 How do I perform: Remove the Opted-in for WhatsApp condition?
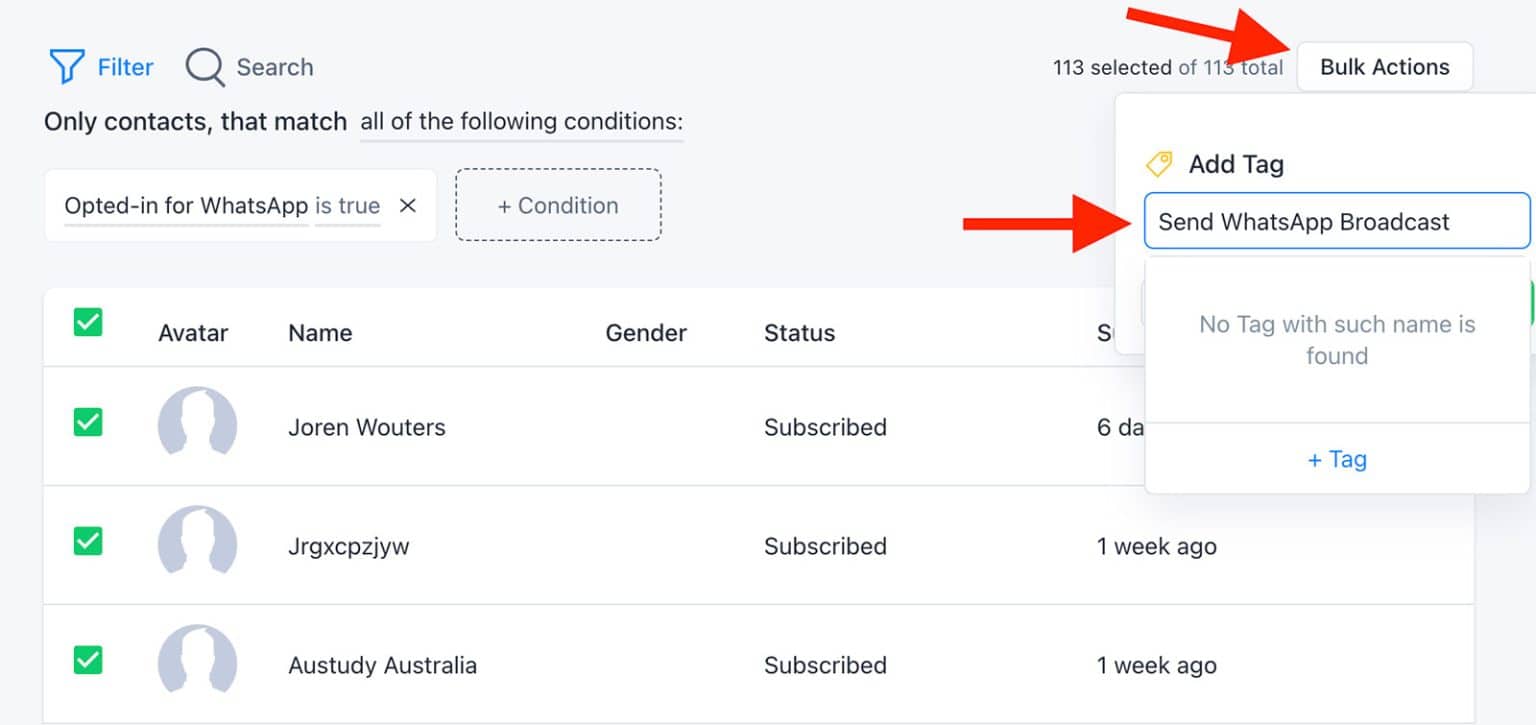tap(408, 206)
